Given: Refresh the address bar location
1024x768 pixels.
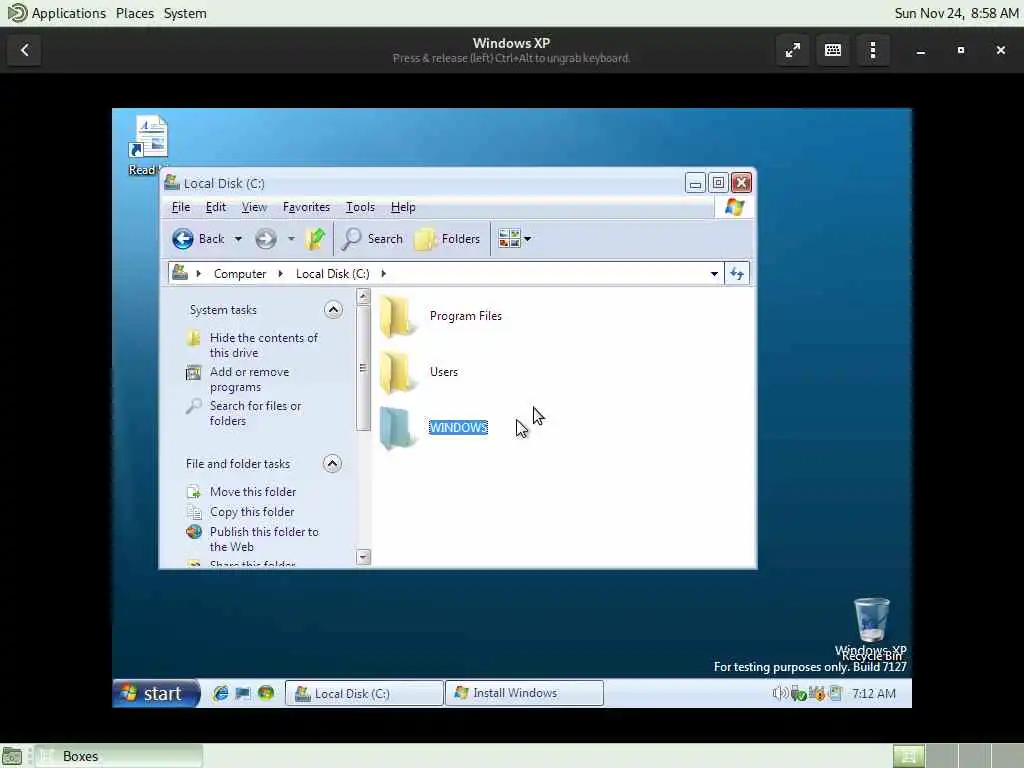Looking at the screenshot, I should coord(737,274).
